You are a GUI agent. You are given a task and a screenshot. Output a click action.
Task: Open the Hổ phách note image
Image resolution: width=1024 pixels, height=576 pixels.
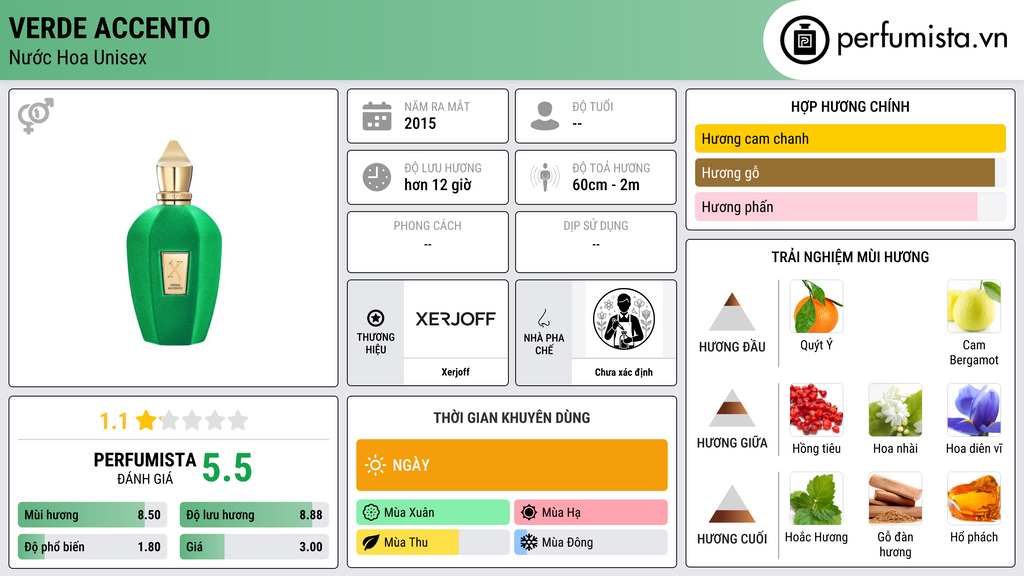coord(974,498)
